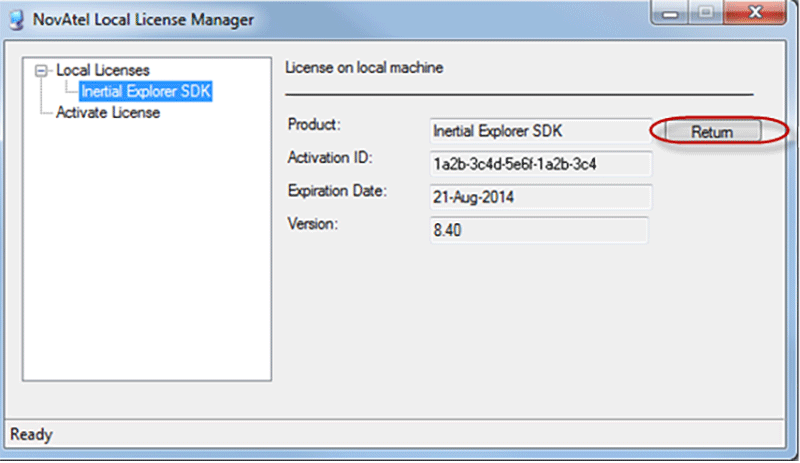Click the Expiration Date label
This screenshot has height=463, width=800.
tap(337, 191)
